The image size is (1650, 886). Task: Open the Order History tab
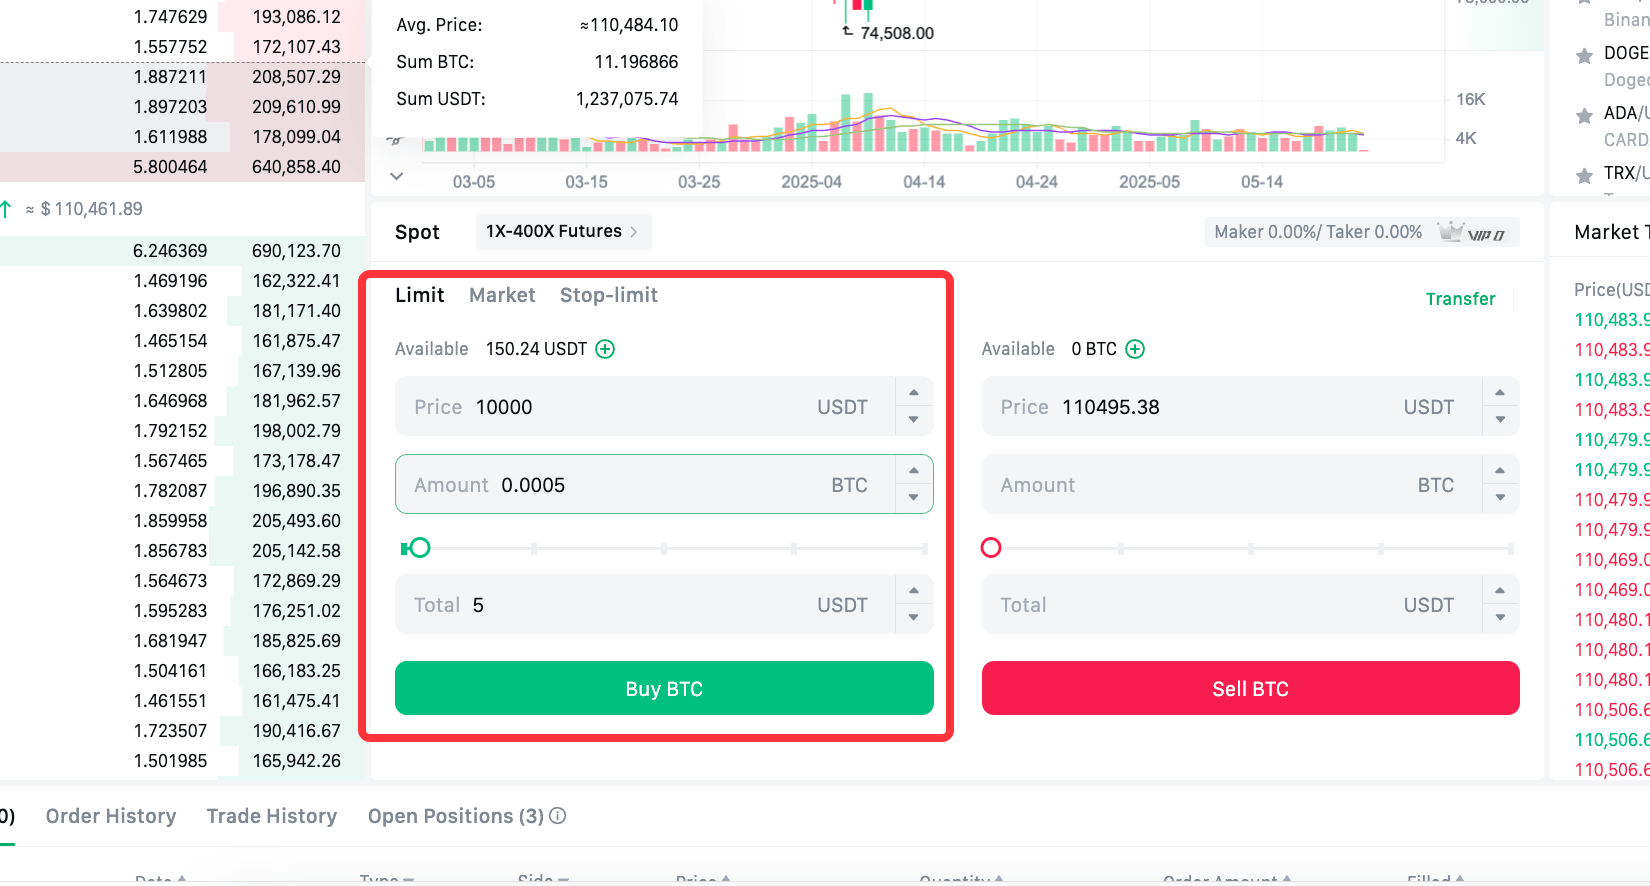(111, 816)
